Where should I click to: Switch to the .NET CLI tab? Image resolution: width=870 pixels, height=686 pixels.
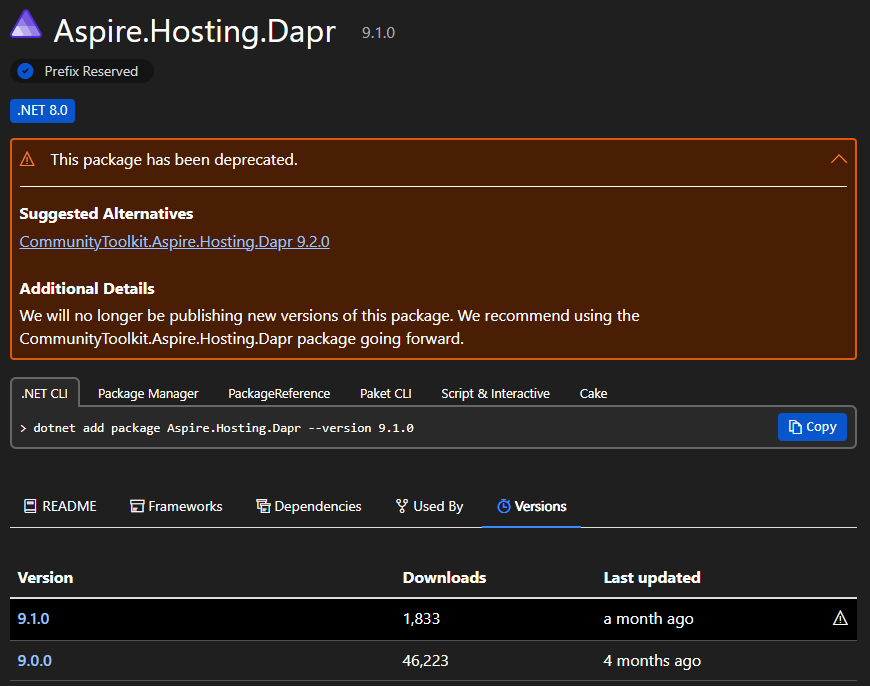click(44, 394)
